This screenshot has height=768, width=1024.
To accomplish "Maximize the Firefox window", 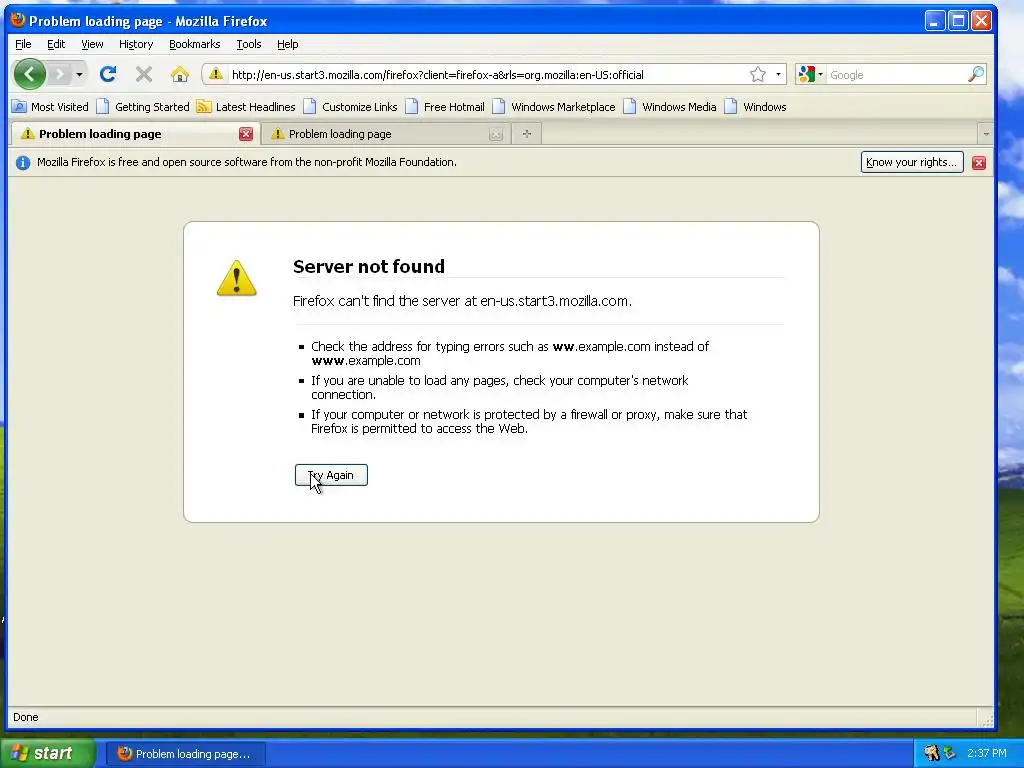I will click(x=958, y=21).
